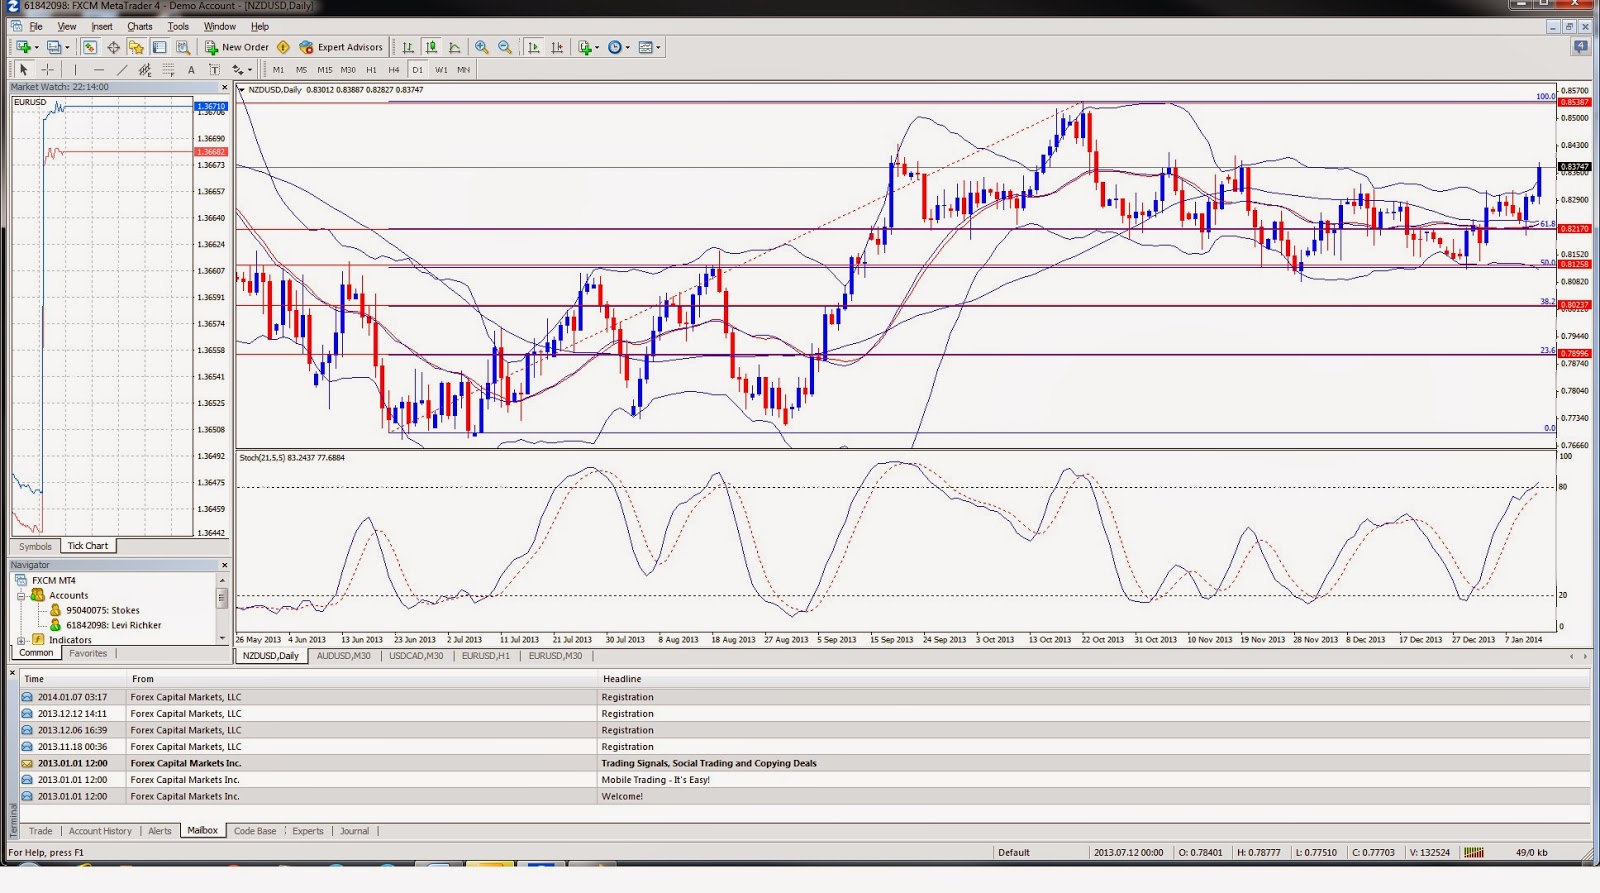
Task: Open the Tools menu
Action: click(x=178, y=27)
